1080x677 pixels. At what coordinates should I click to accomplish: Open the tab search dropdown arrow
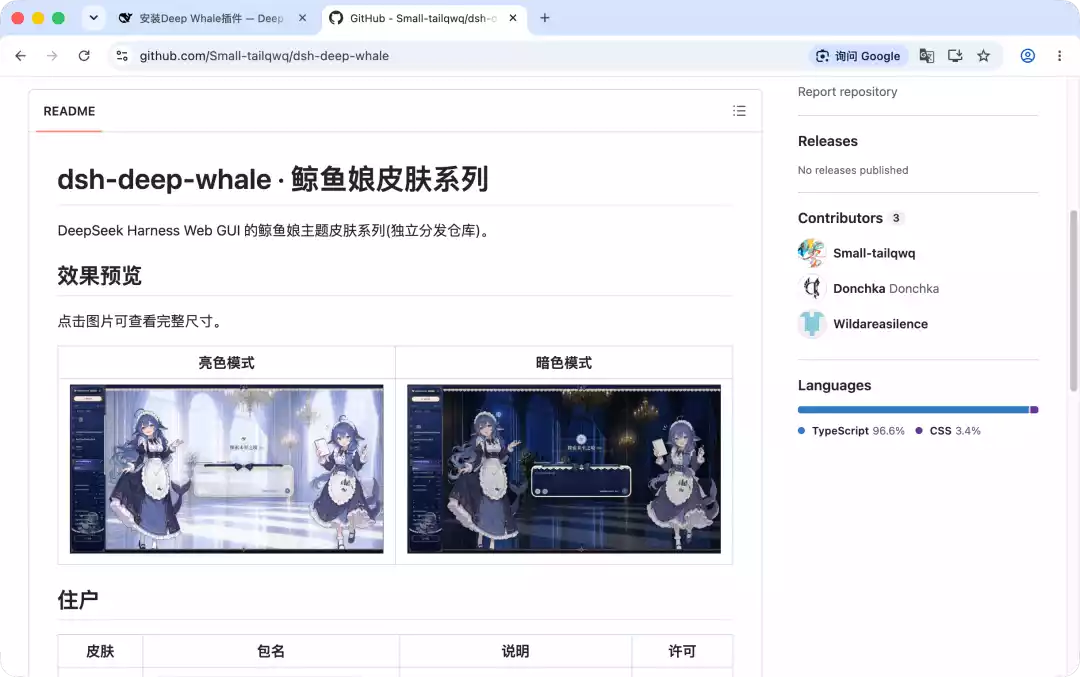[x=94, y=18]
